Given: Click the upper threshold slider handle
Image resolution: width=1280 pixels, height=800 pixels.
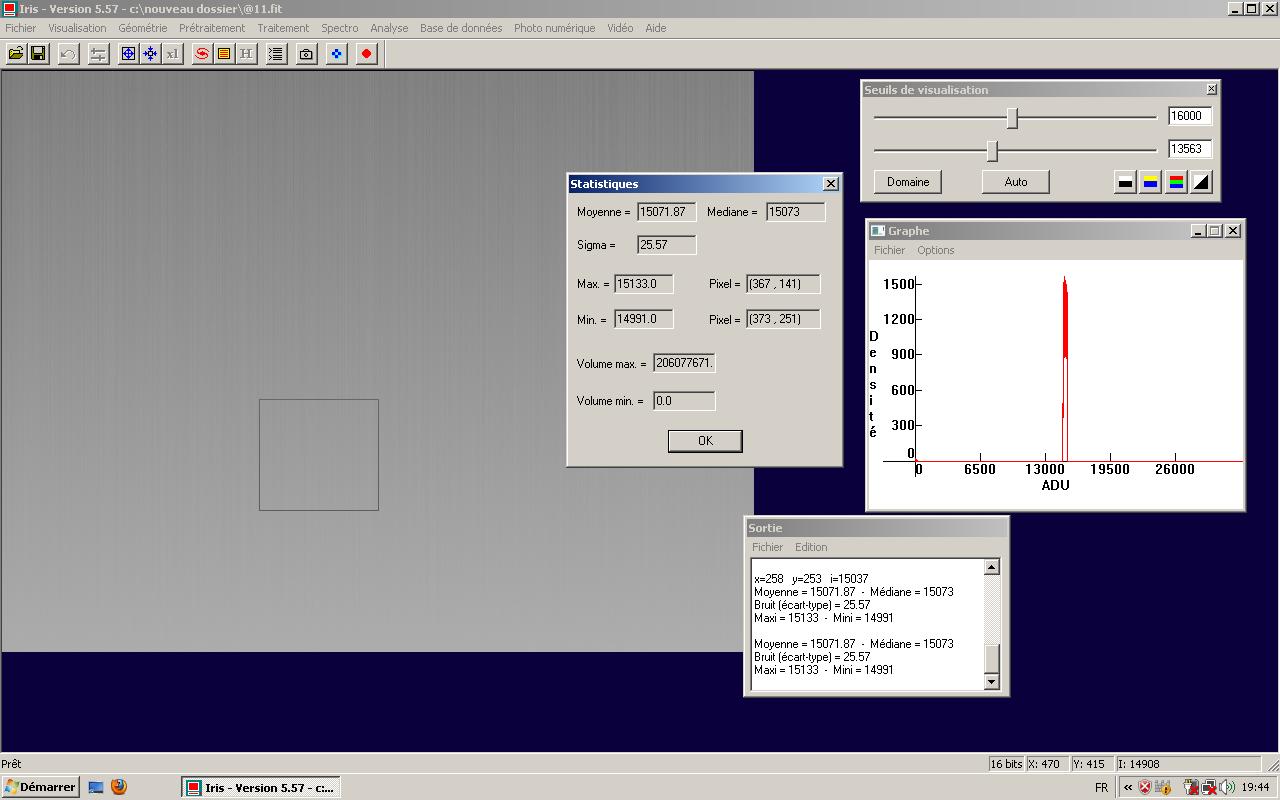Looking at the screenshot, I should point(1012,118).
